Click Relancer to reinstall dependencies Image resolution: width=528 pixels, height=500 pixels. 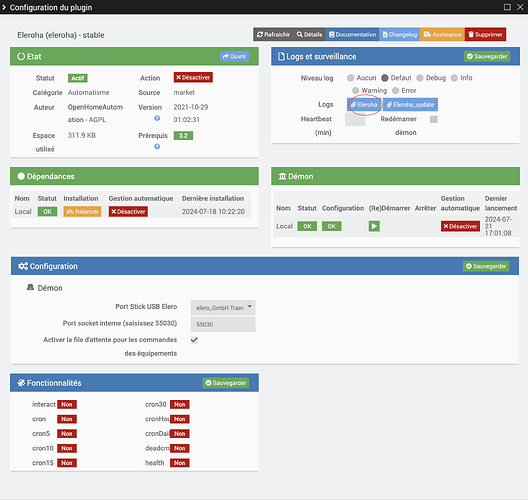(x=82, y=211)
